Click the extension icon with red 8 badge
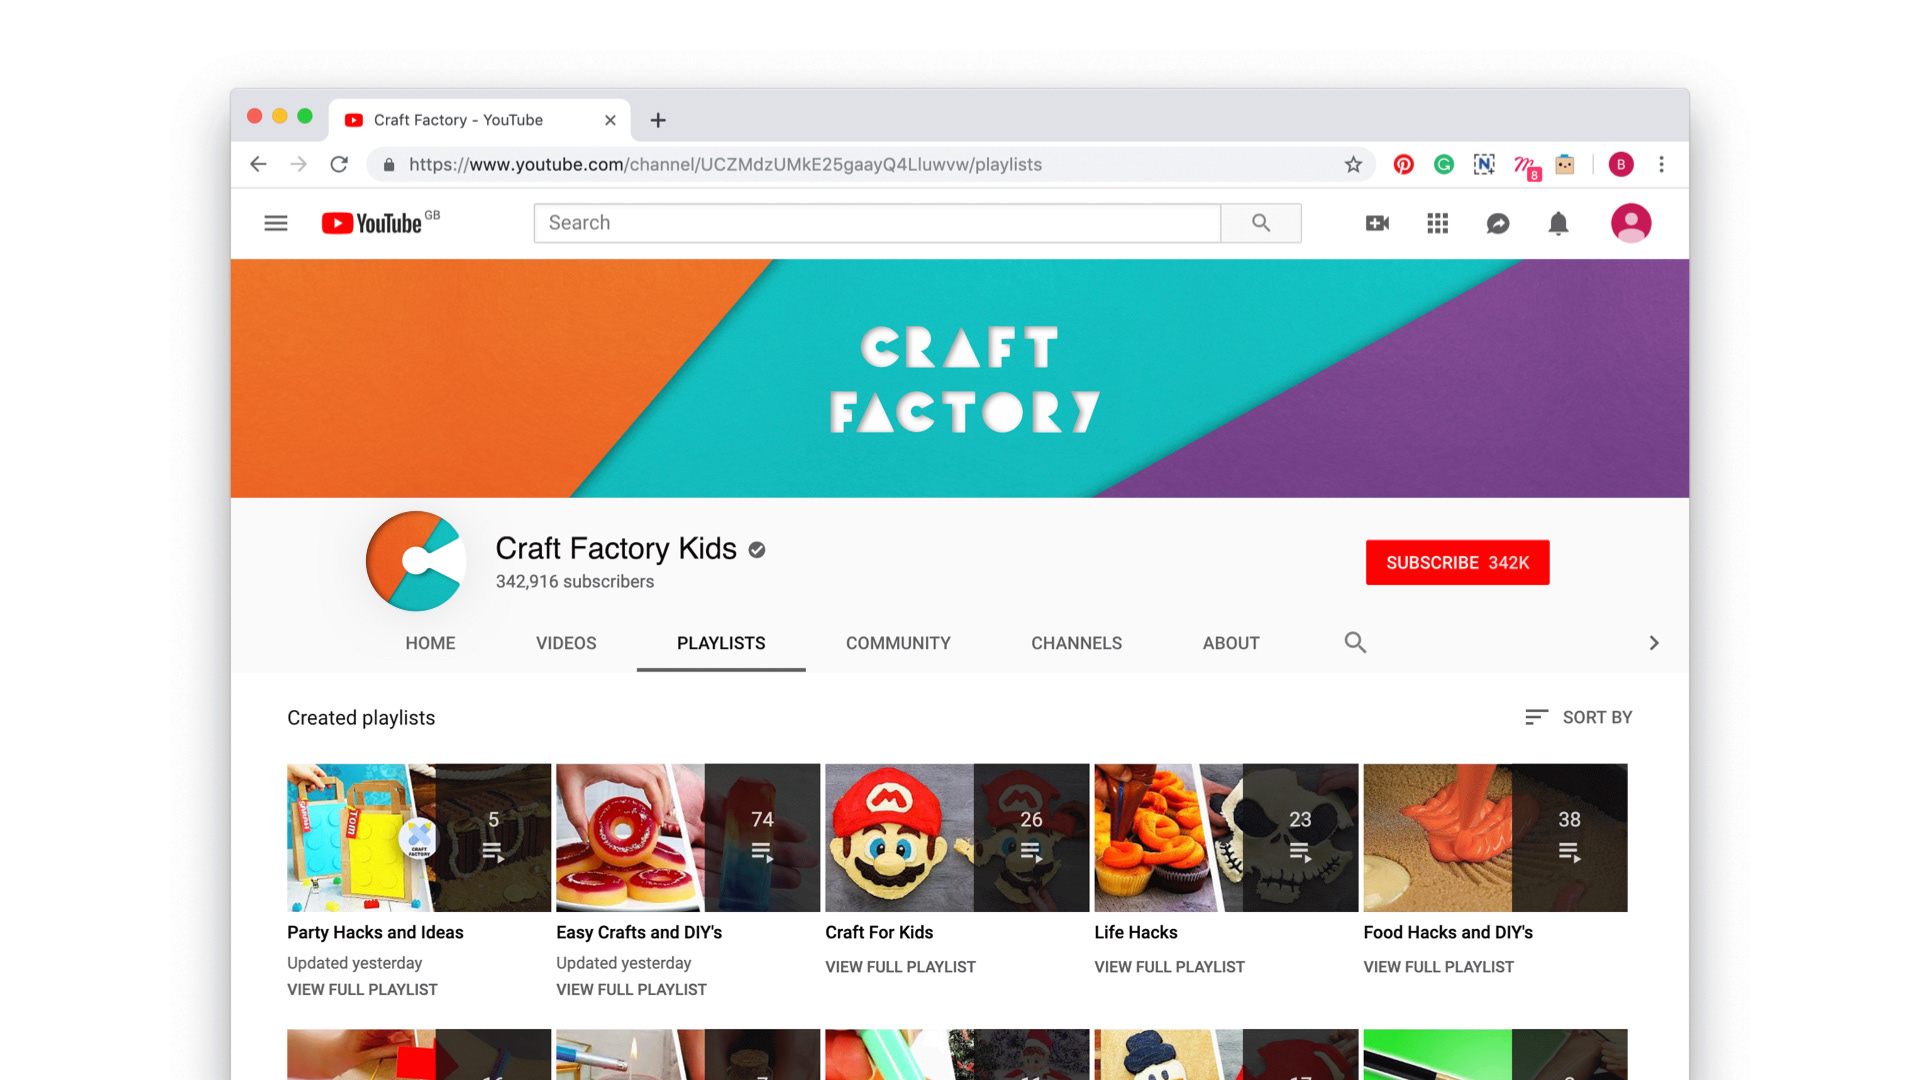The width and height of the screenshot is (1920, 1080). click(1526, 166)
